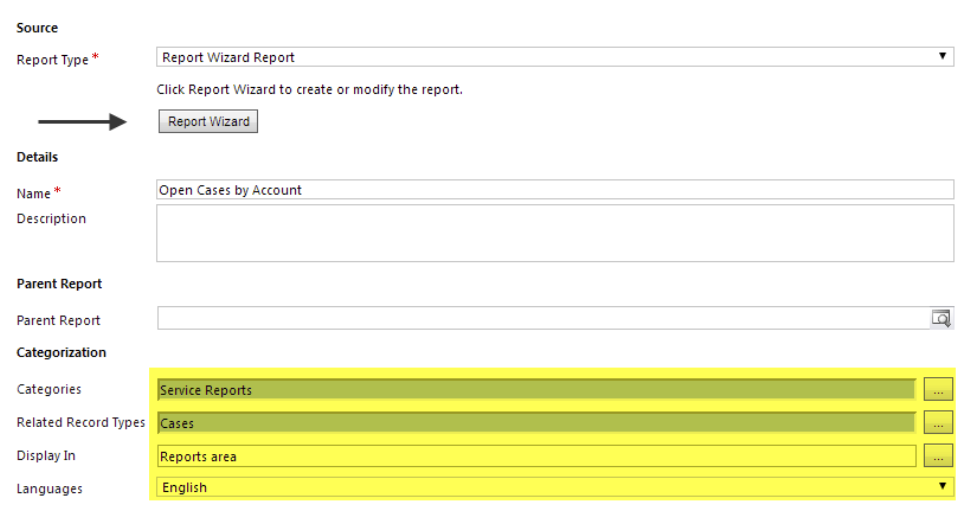Expand the Report Type dropdown arrow
This screenshot has width=966, height=526.
point(942,56)
